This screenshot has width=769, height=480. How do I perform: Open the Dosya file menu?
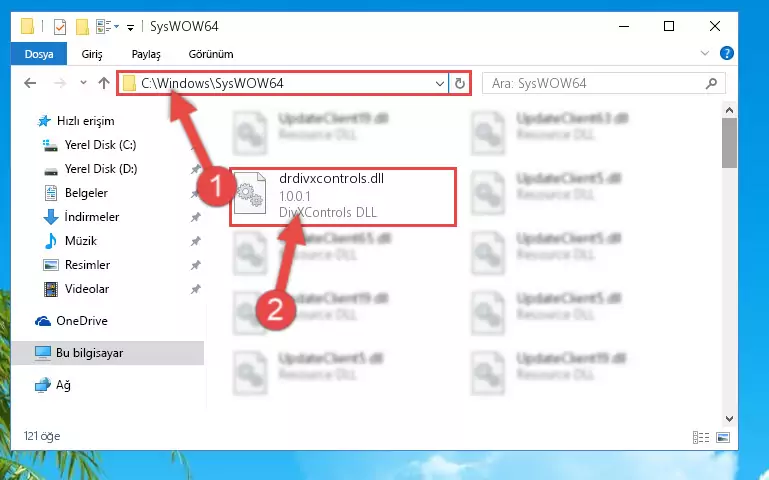pyautogui.click(x=39, y=54)
